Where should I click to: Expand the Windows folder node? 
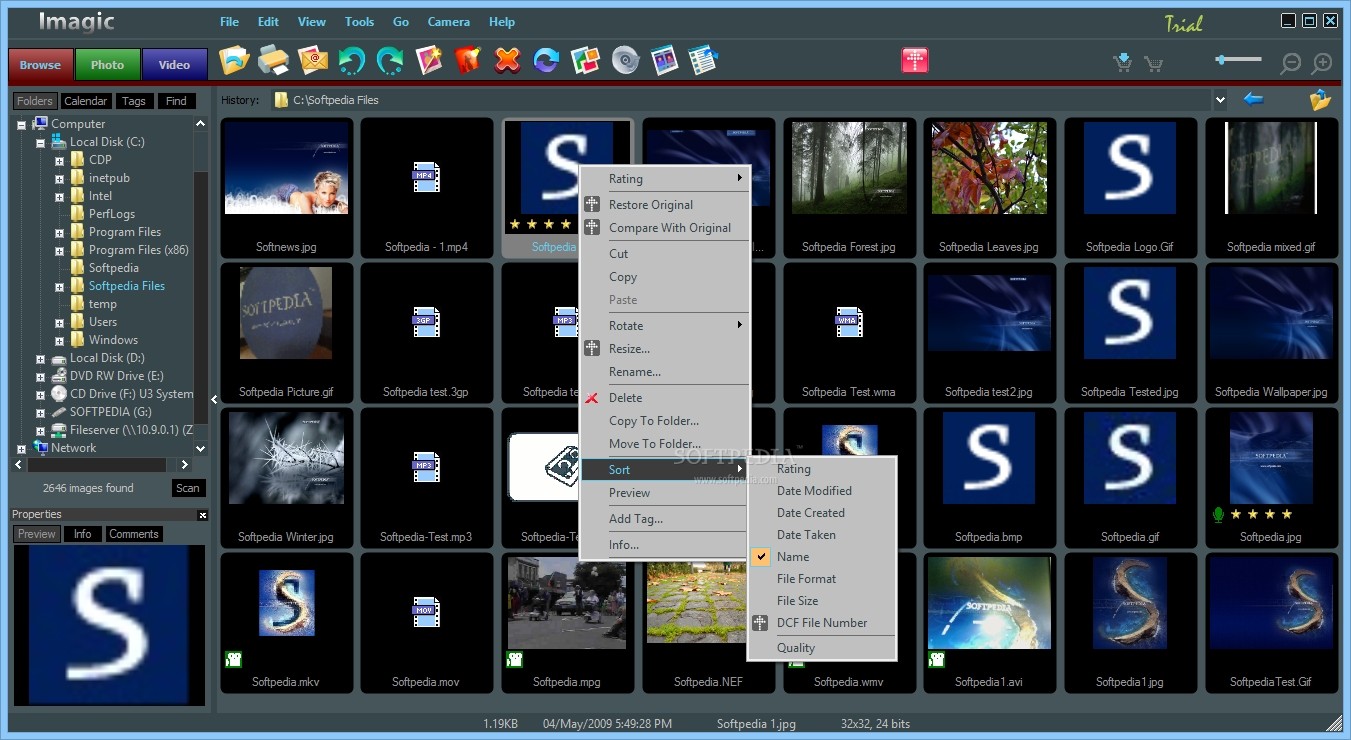pos(59,340)
